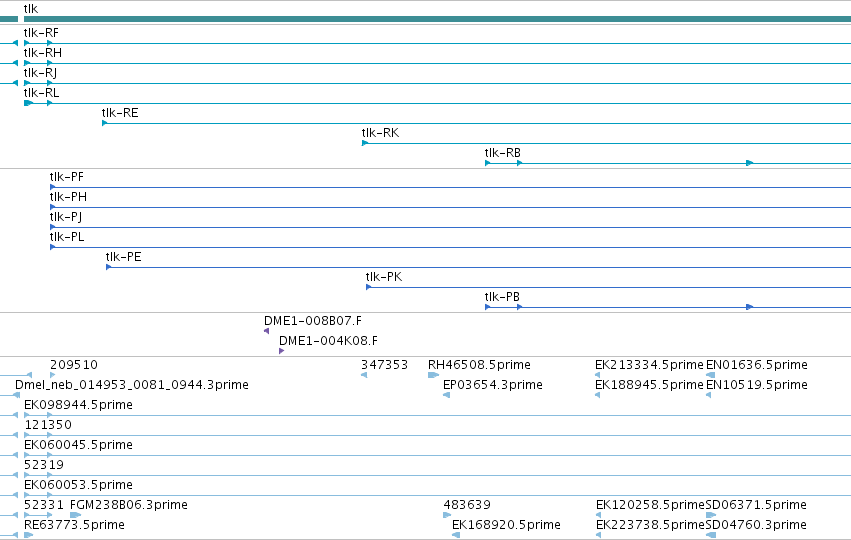Click the 121350 EST label
The image size is (851, 540).
pyautogui.click(x=48, y=425)
